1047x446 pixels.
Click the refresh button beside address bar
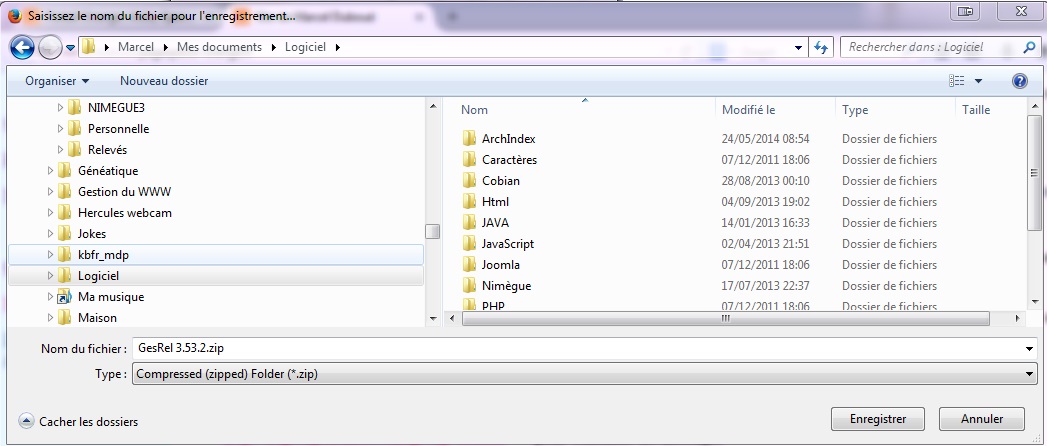click(x=821, y=47)
